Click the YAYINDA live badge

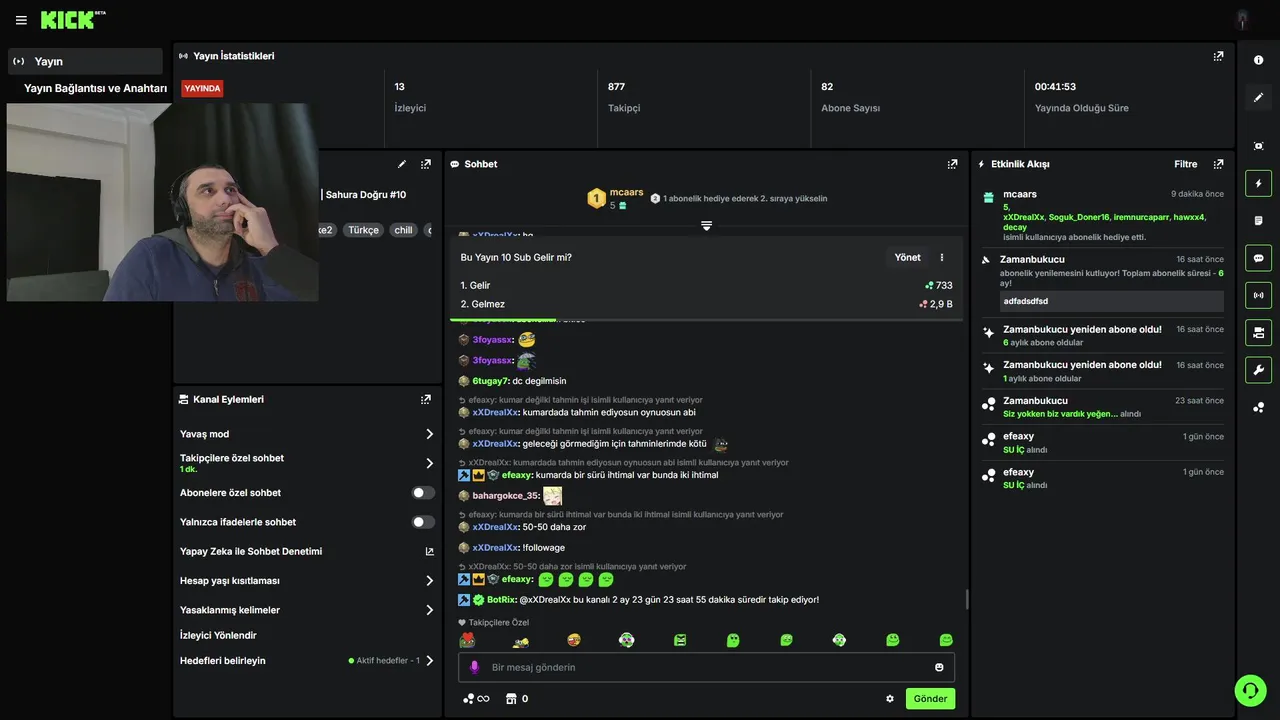pos(202,88)
